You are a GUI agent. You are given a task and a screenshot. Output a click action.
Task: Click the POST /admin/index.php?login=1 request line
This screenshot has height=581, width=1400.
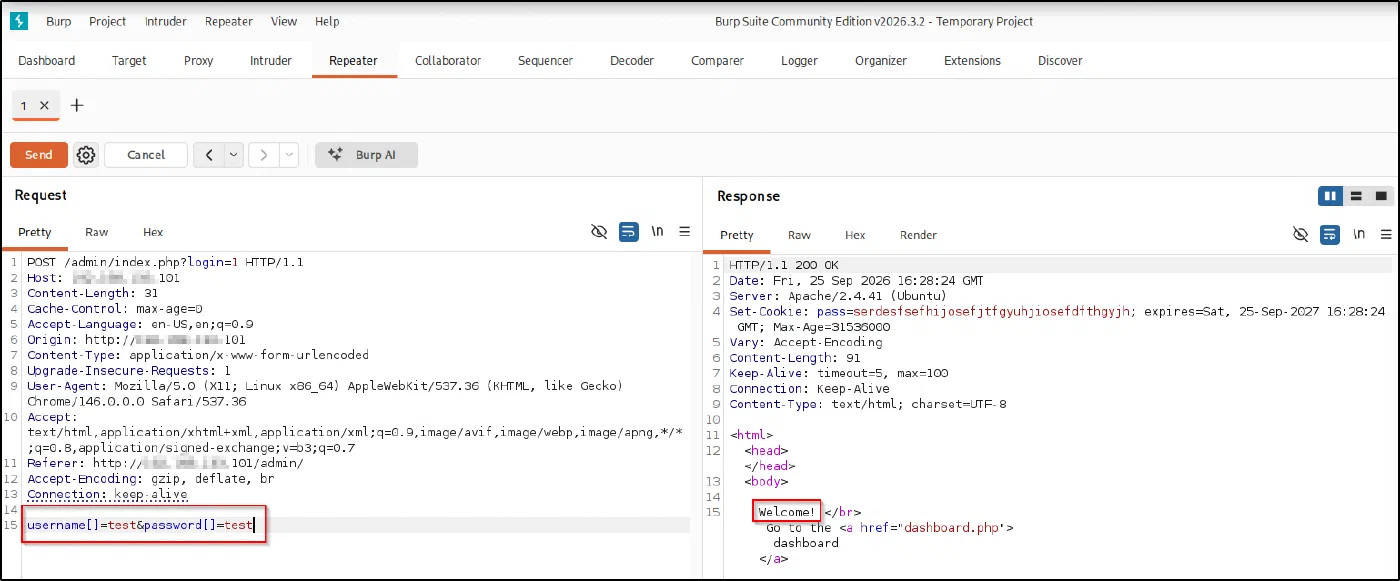[x=165, y=263]
